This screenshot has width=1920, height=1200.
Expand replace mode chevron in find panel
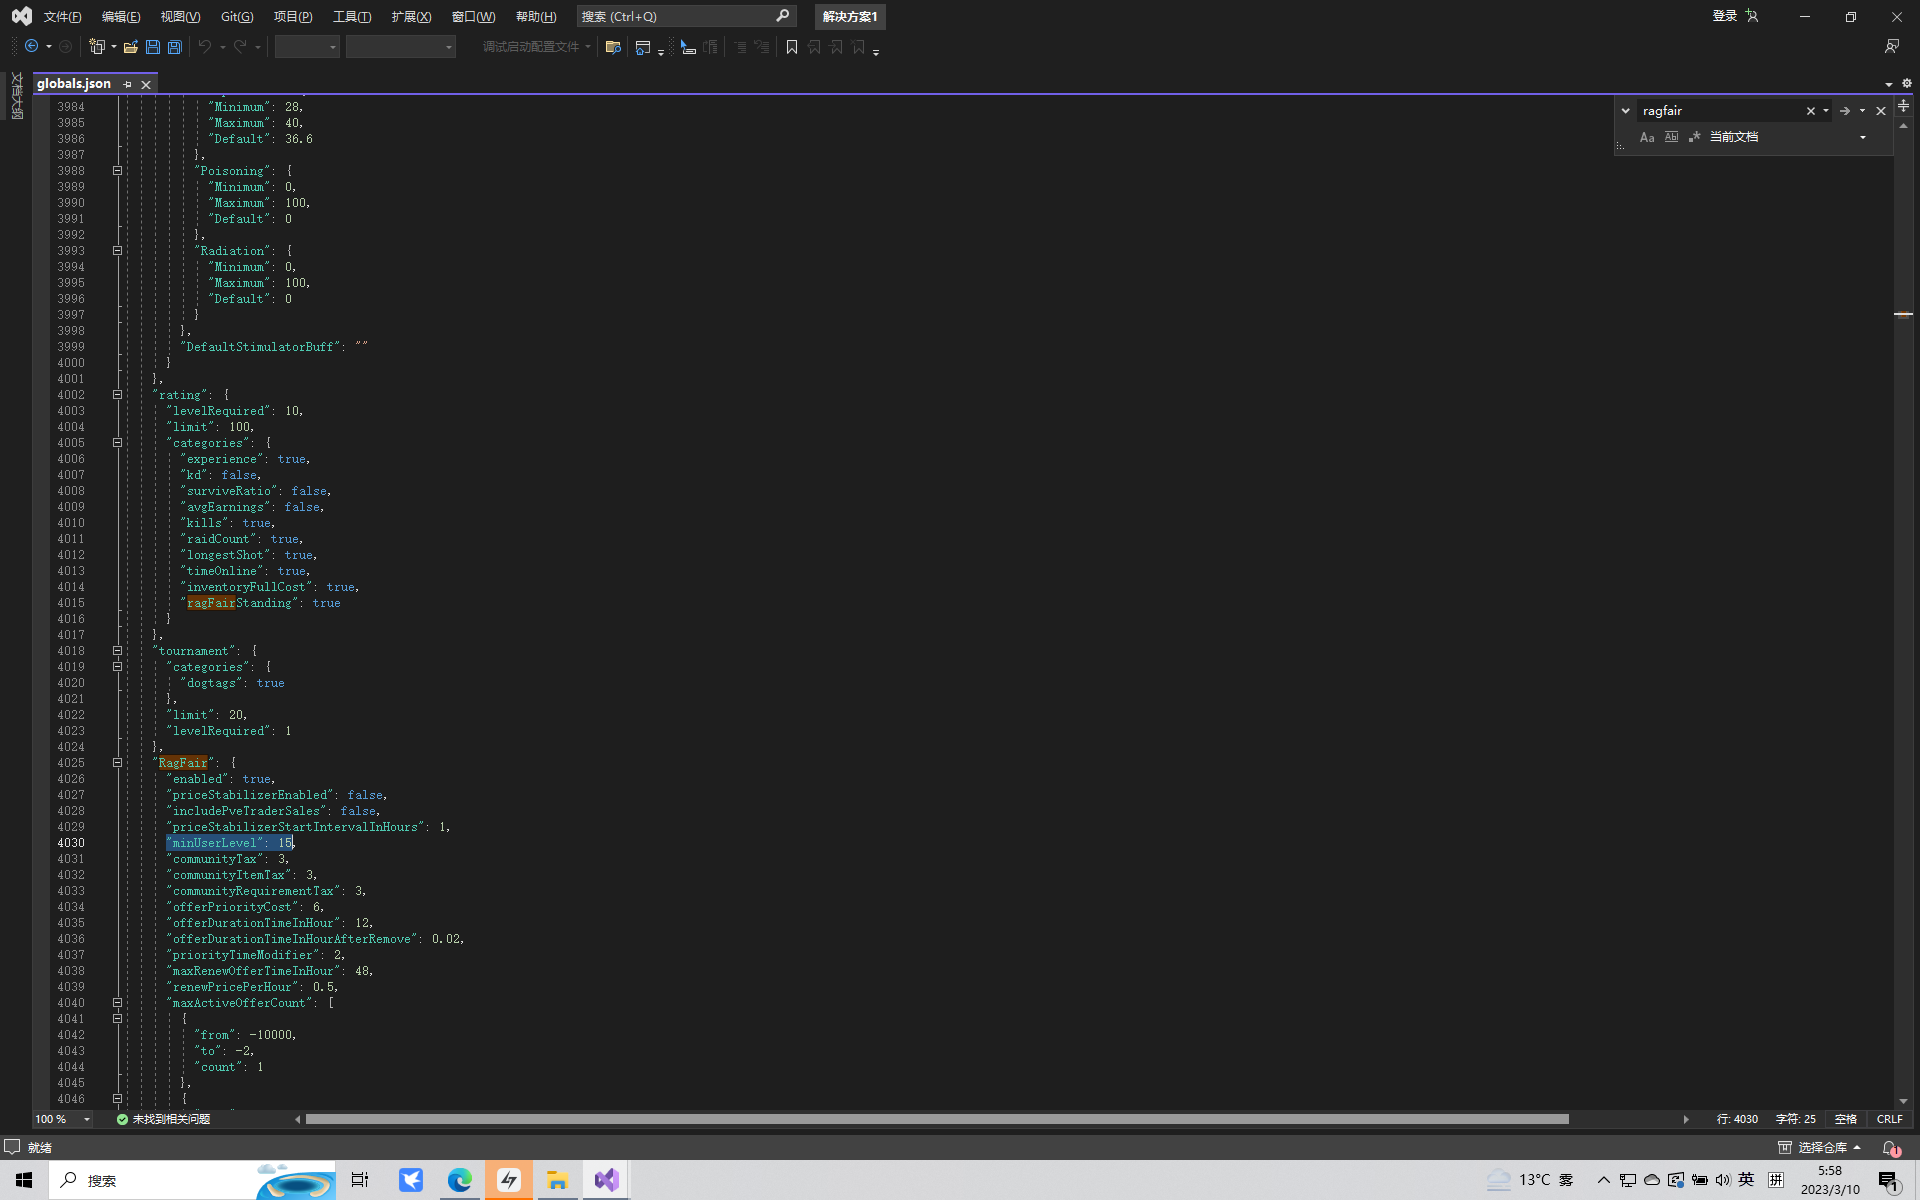tap(1625, 111)
